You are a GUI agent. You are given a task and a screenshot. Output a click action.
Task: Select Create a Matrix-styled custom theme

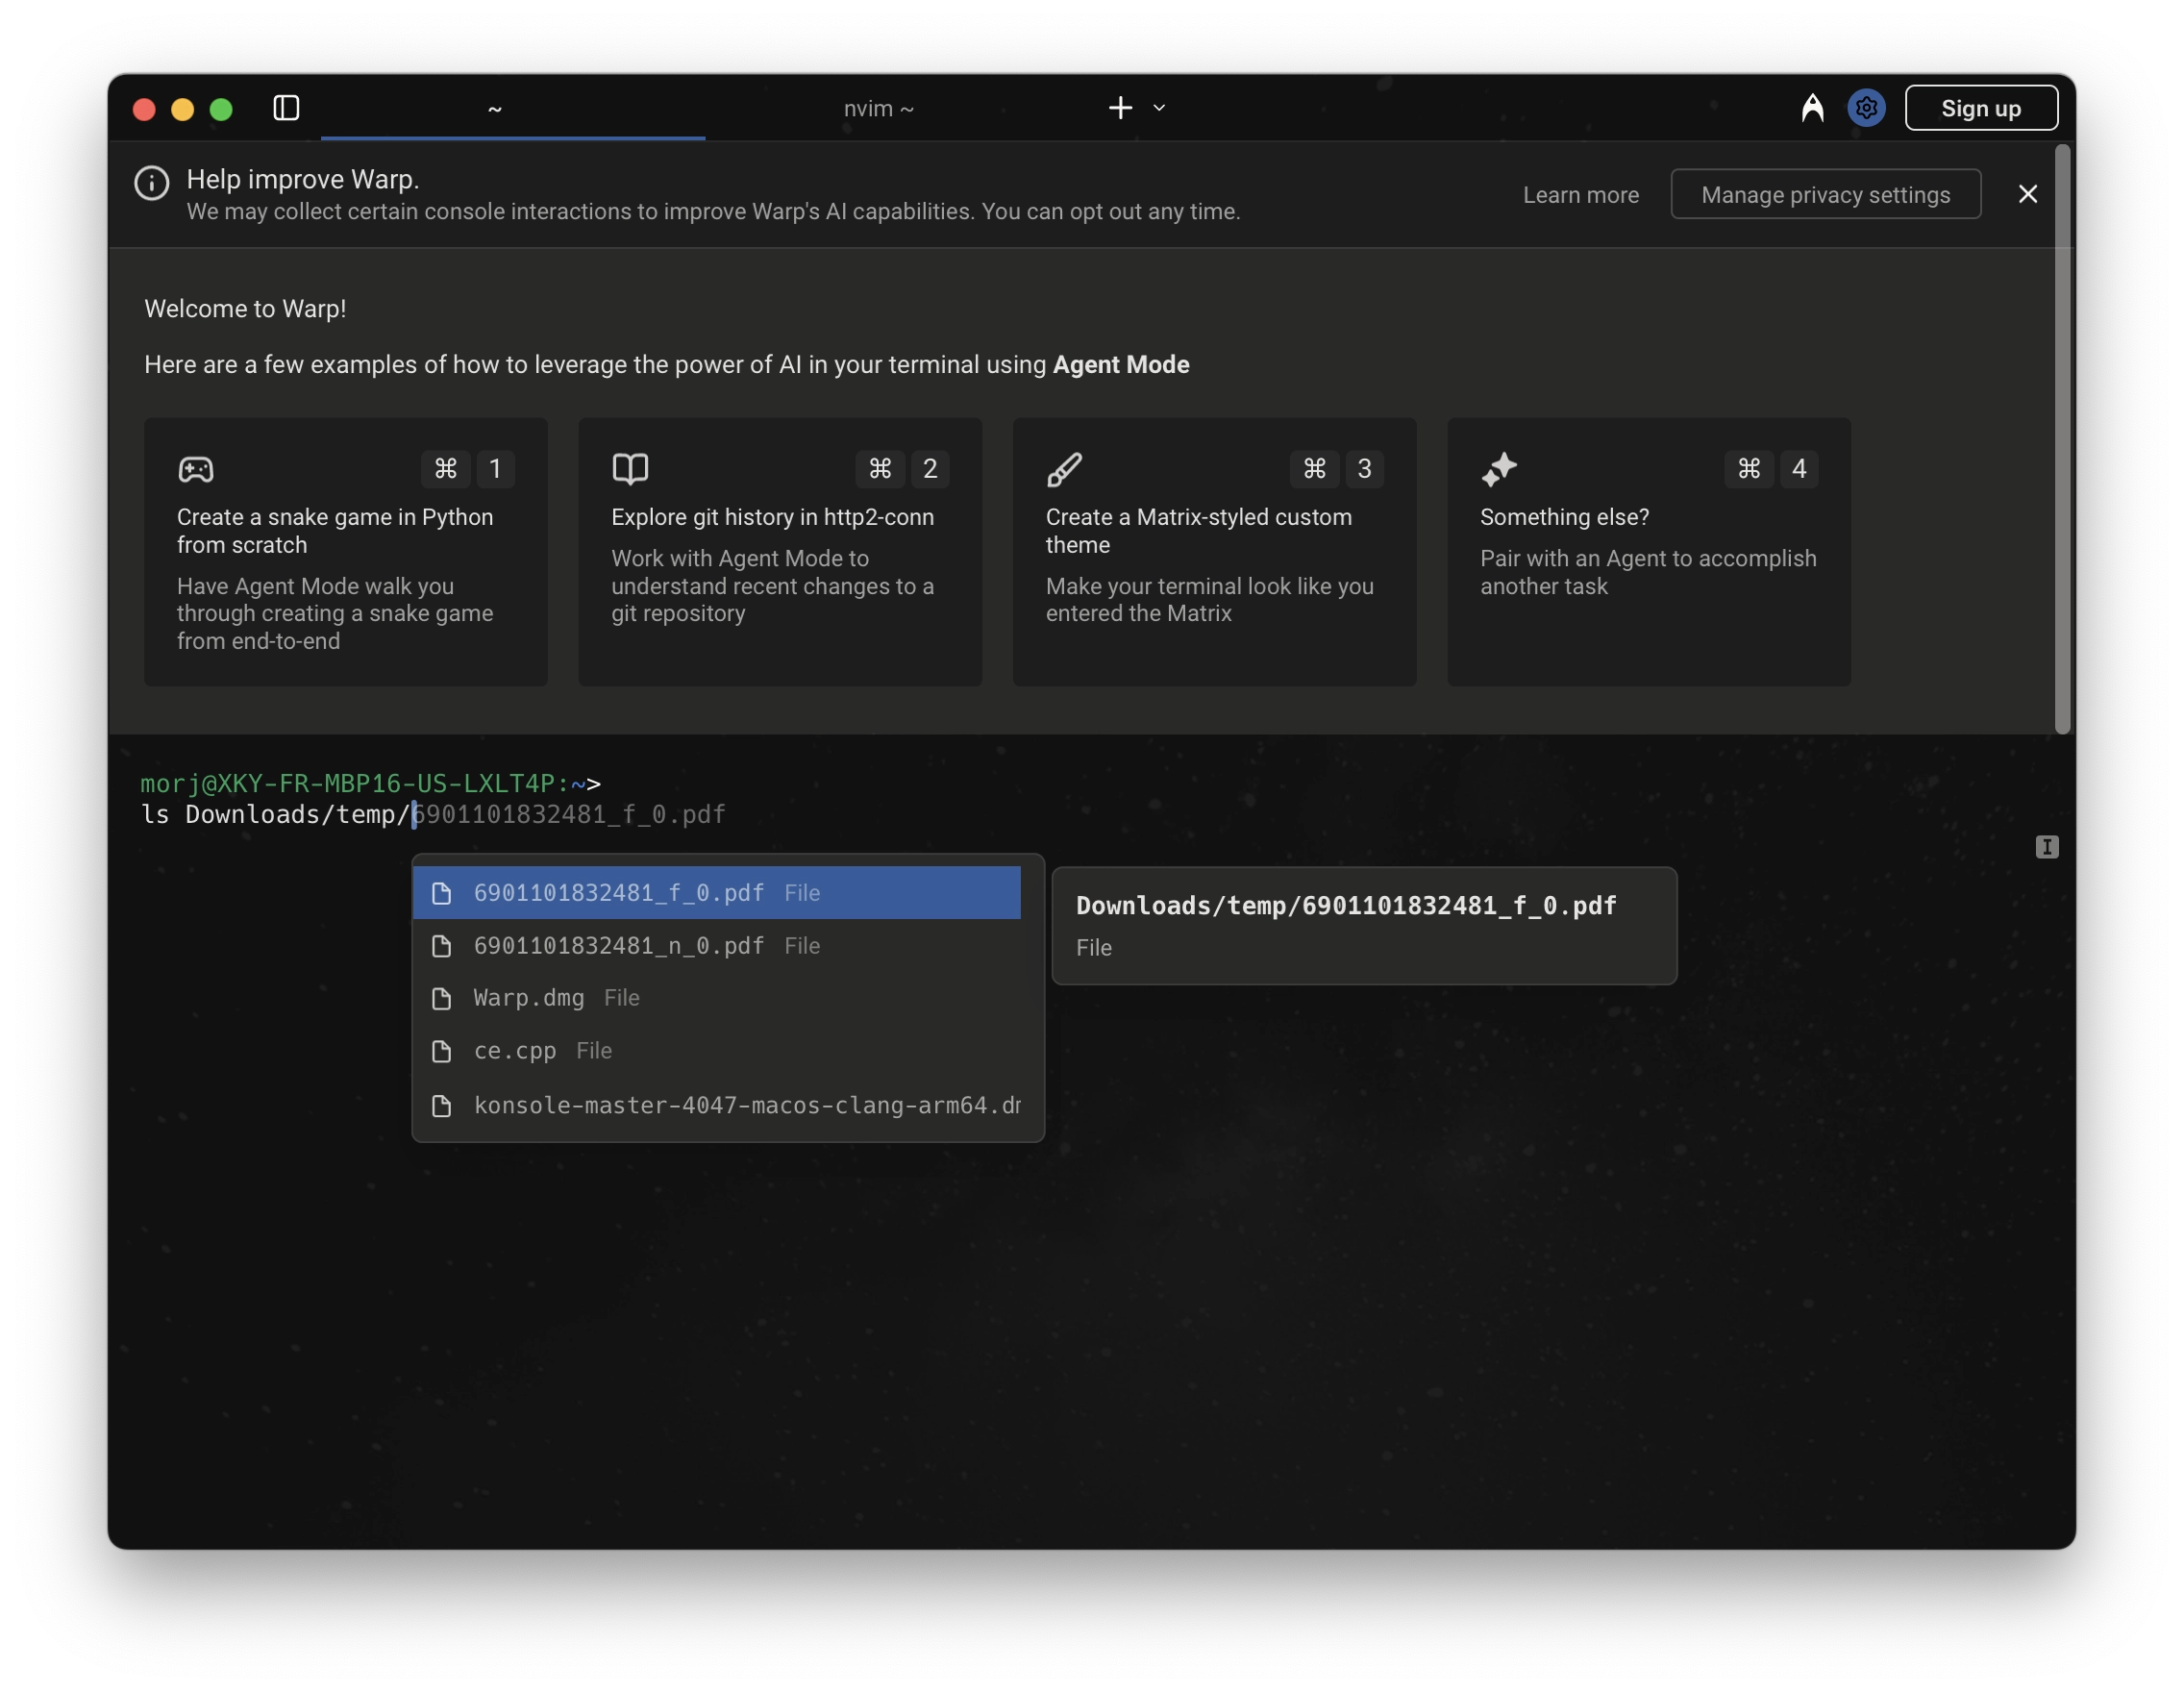tap(1214, 552)
